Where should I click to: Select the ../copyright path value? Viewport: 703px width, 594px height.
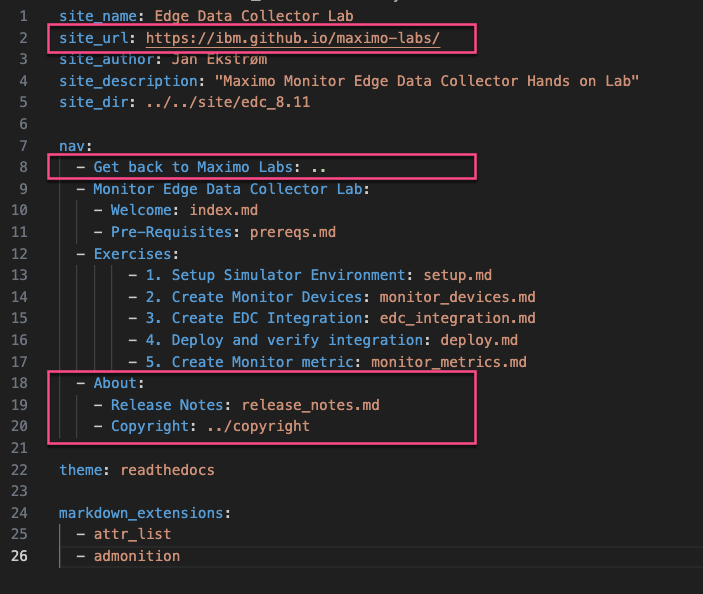tap(258, 426)
